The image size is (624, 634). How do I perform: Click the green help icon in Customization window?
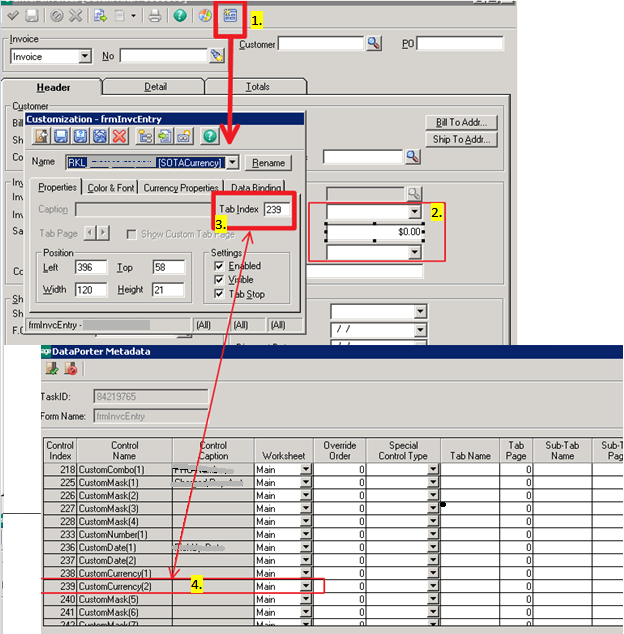(210, 136)
